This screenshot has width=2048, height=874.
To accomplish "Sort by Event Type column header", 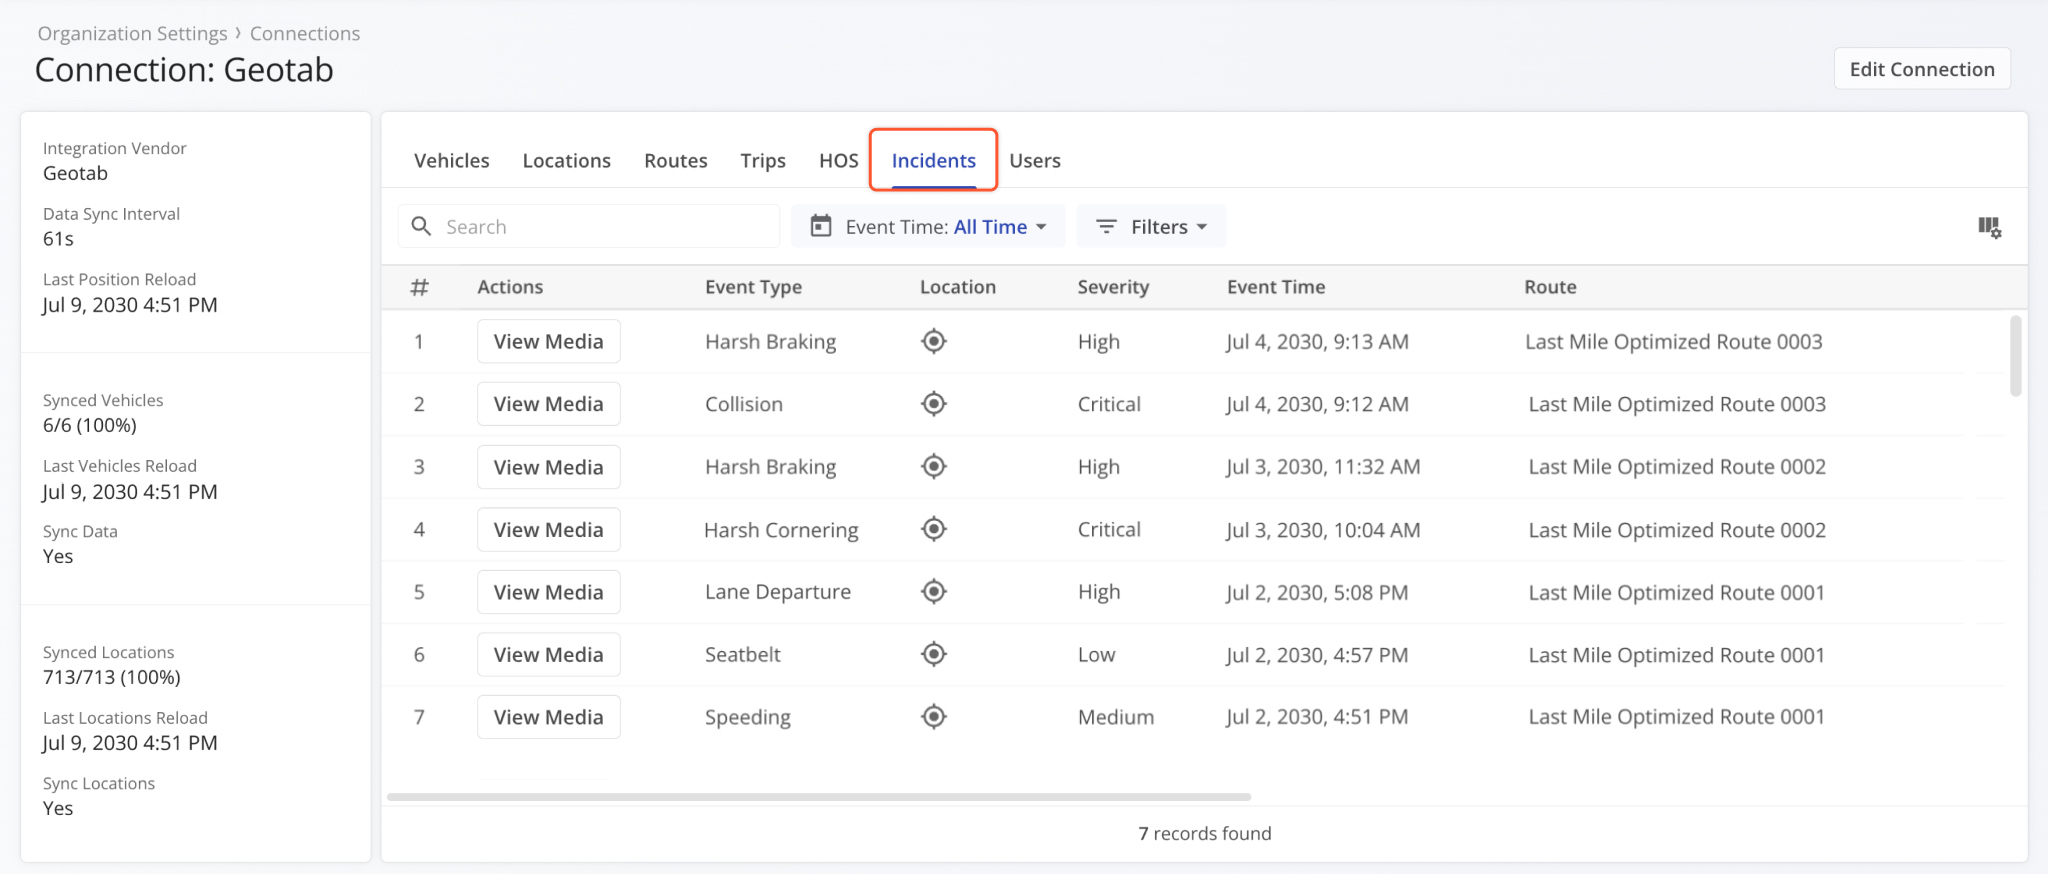I will coord(753,287).
